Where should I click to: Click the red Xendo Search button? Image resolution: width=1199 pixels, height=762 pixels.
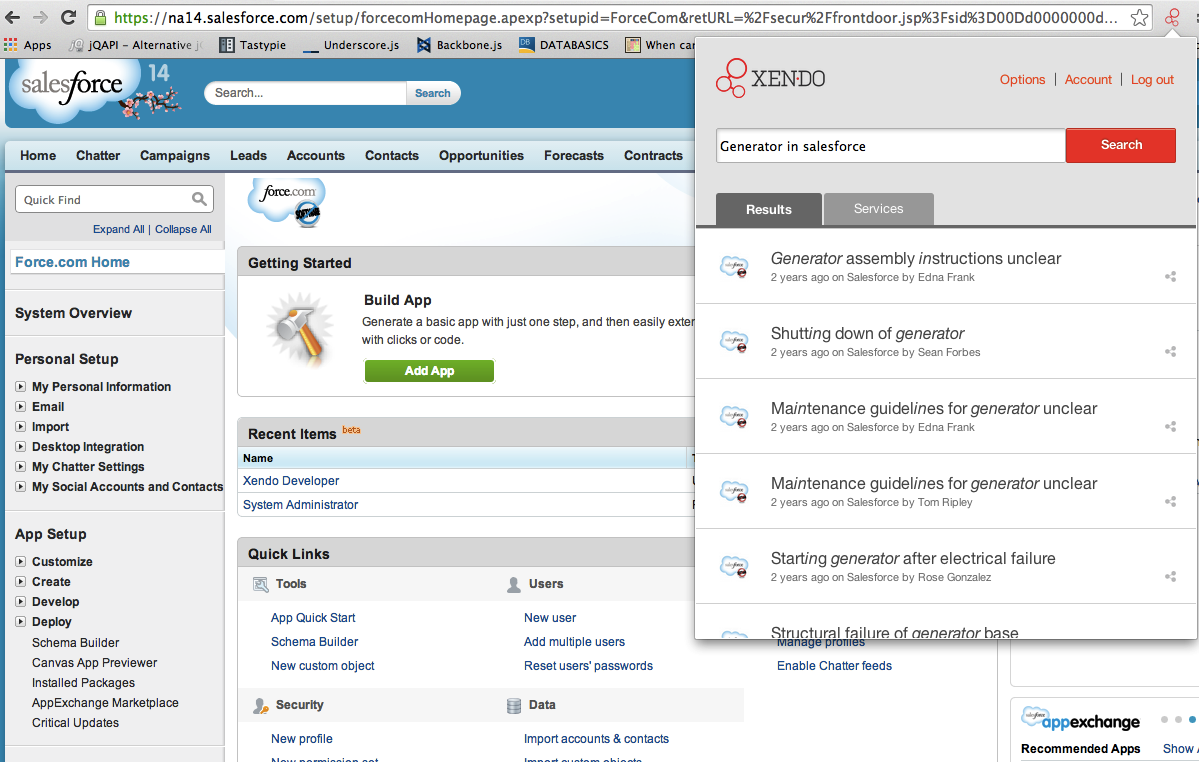pos(1121,145)
